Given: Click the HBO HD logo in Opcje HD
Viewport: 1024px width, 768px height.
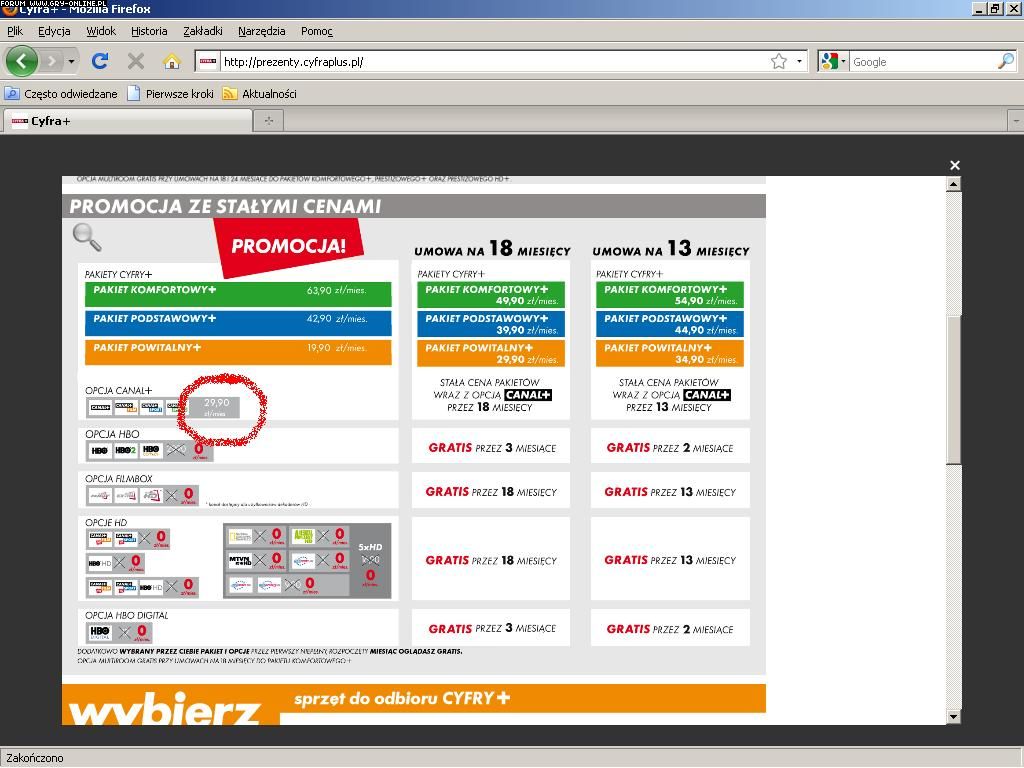Looking at the screenshot, I should click(100, 562).
